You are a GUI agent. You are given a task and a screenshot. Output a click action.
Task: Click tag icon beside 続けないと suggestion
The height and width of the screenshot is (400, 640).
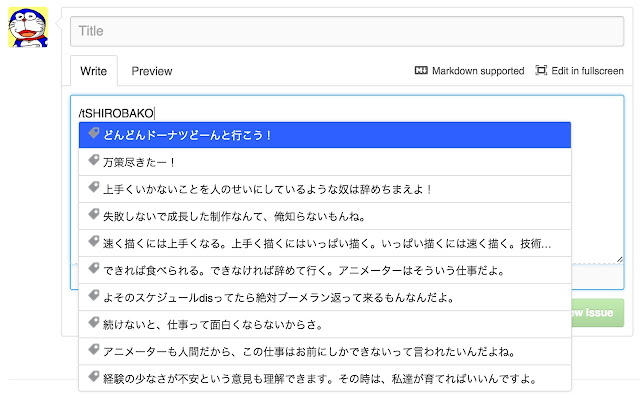[94, 322]
